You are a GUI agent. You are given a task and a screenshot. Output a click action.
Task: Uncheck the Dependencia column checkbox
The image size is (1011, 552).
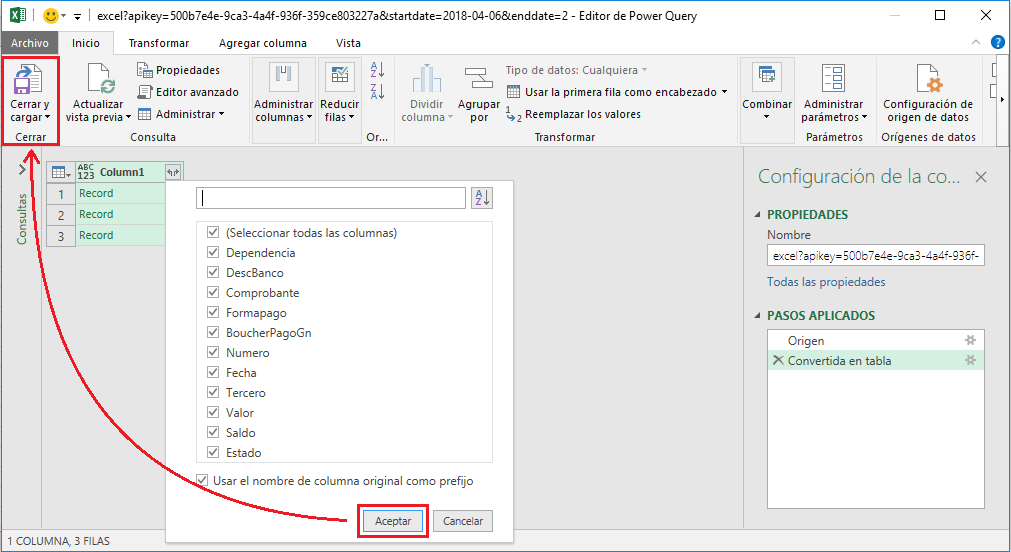(212, 253)
